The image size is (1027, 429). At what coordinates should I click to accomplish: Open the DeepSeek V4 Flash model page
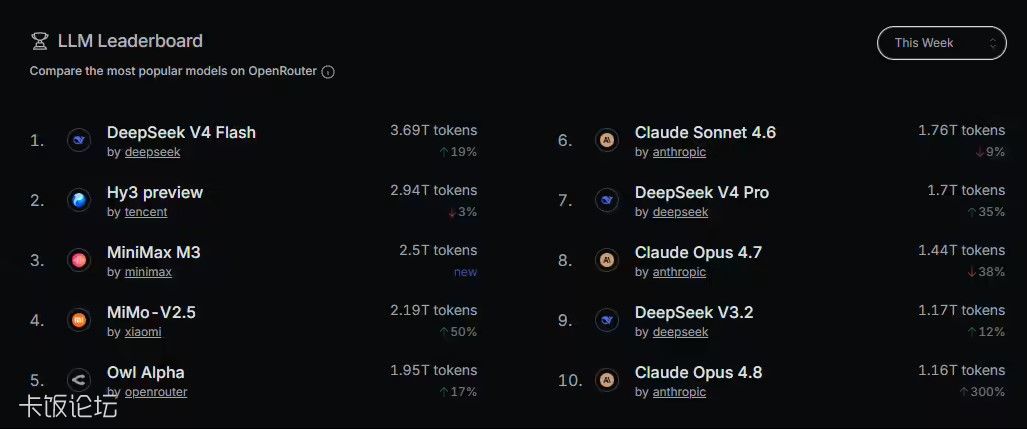click(x=181, y=132)
